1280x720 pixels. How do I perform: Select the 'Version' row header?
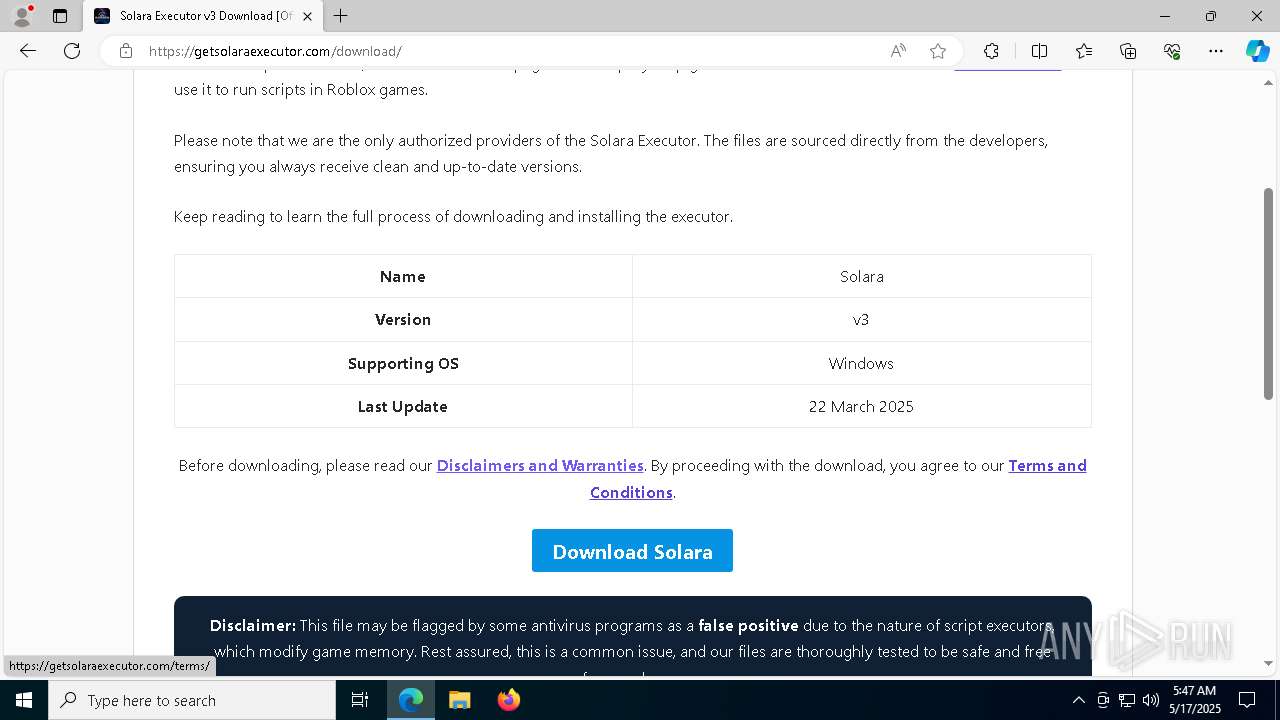403,320
